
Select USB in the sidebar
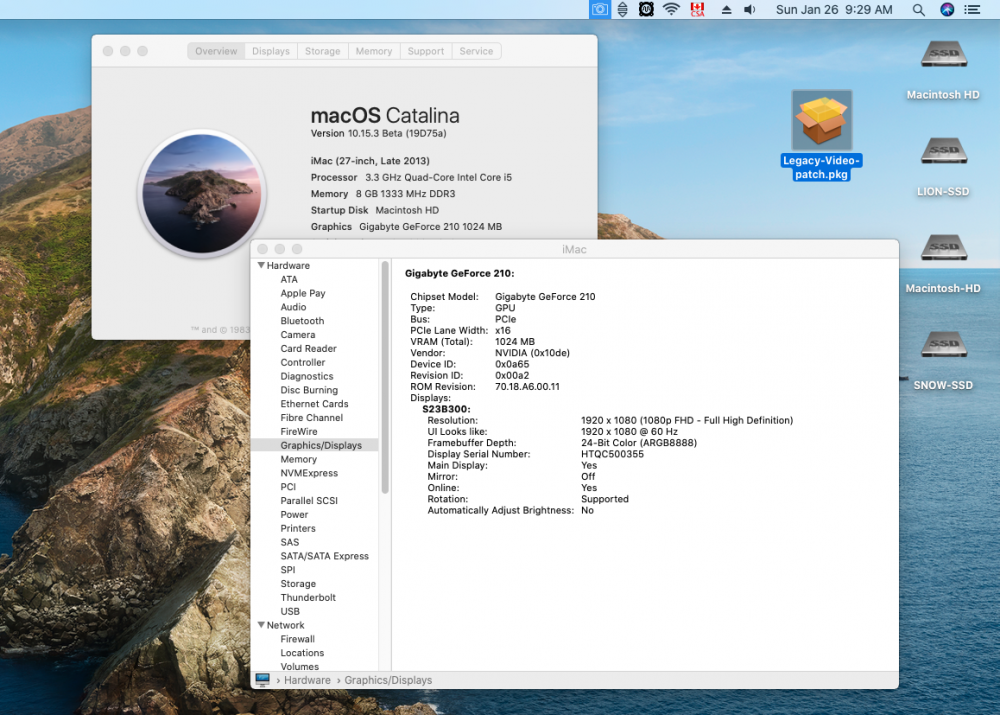(290, 611)
